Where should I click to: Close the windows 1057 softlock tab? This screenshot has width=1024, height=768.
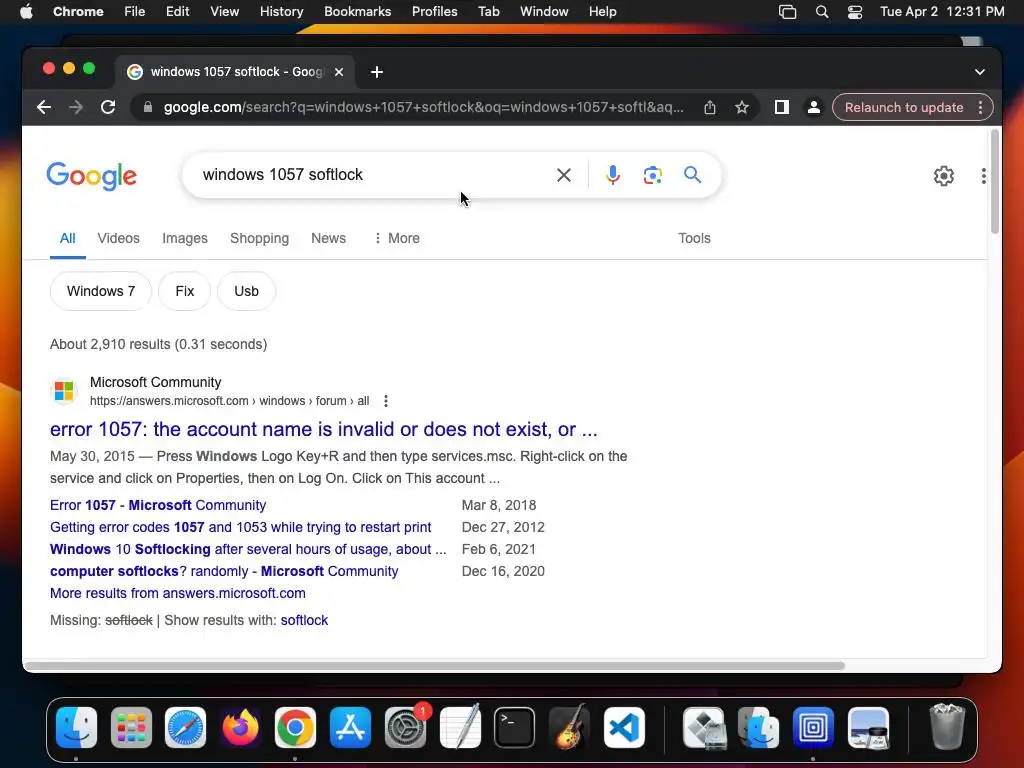click(x=339, y=72)
